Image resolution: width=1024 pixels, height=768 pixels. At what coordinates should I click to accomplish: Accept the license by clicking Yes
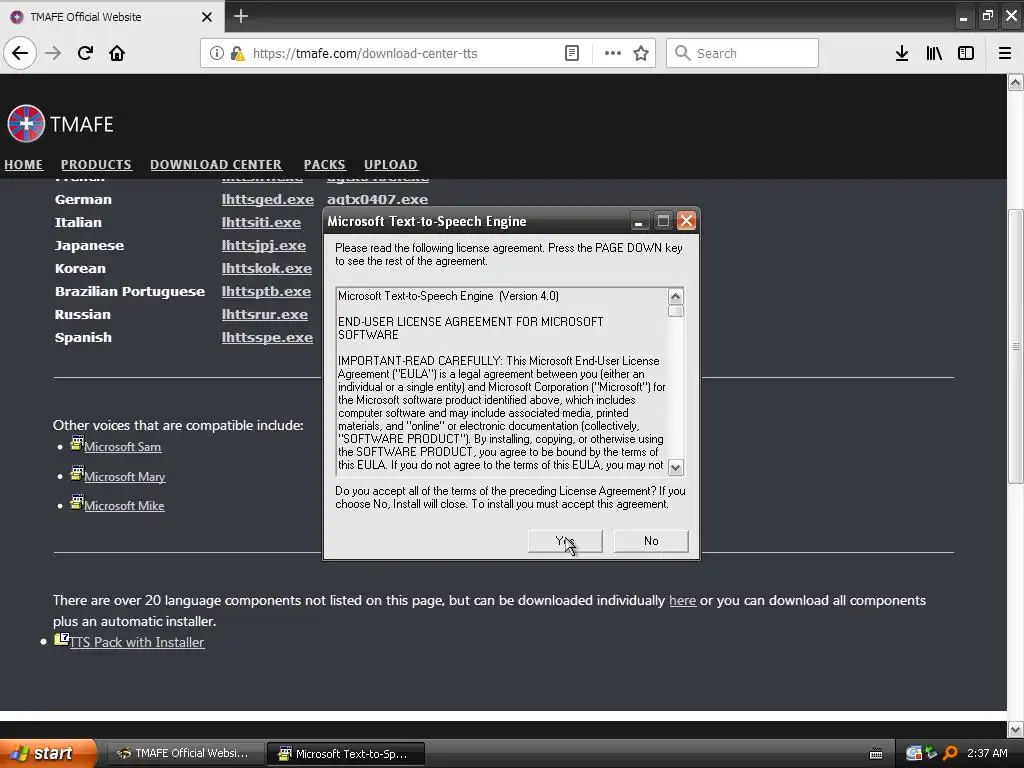click(x=565, y=541)
